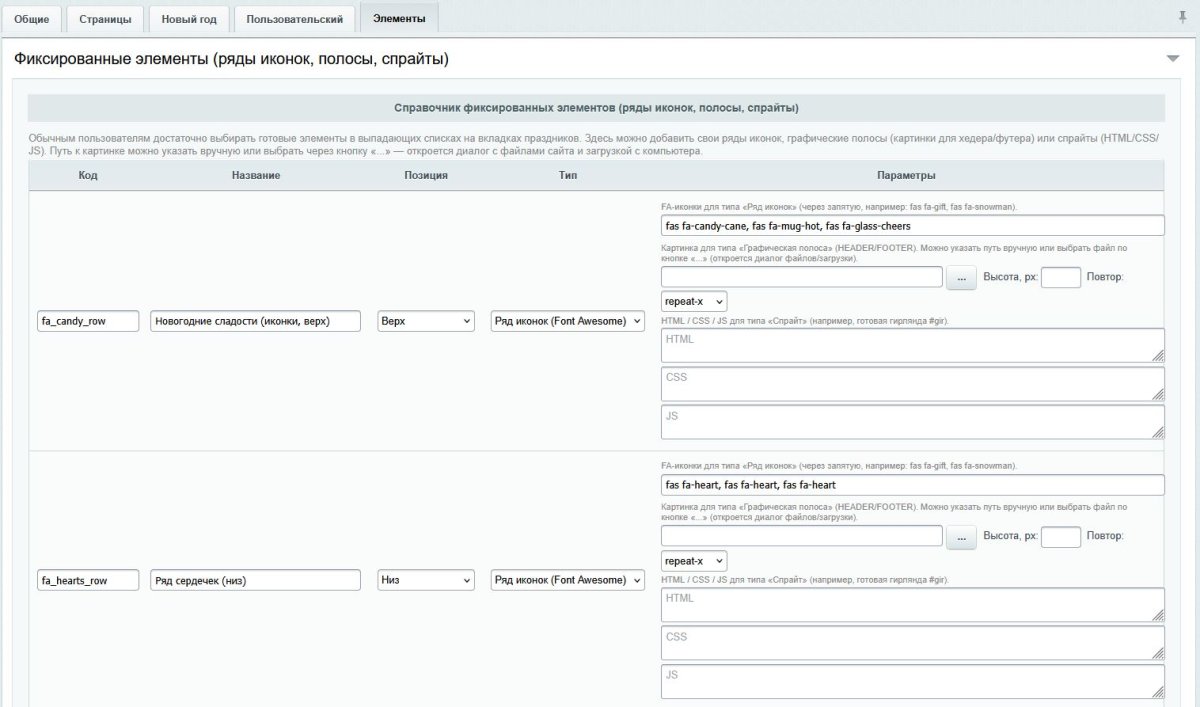
Task: Switch to the Общие tab
Action: click(x=32, y=19)
